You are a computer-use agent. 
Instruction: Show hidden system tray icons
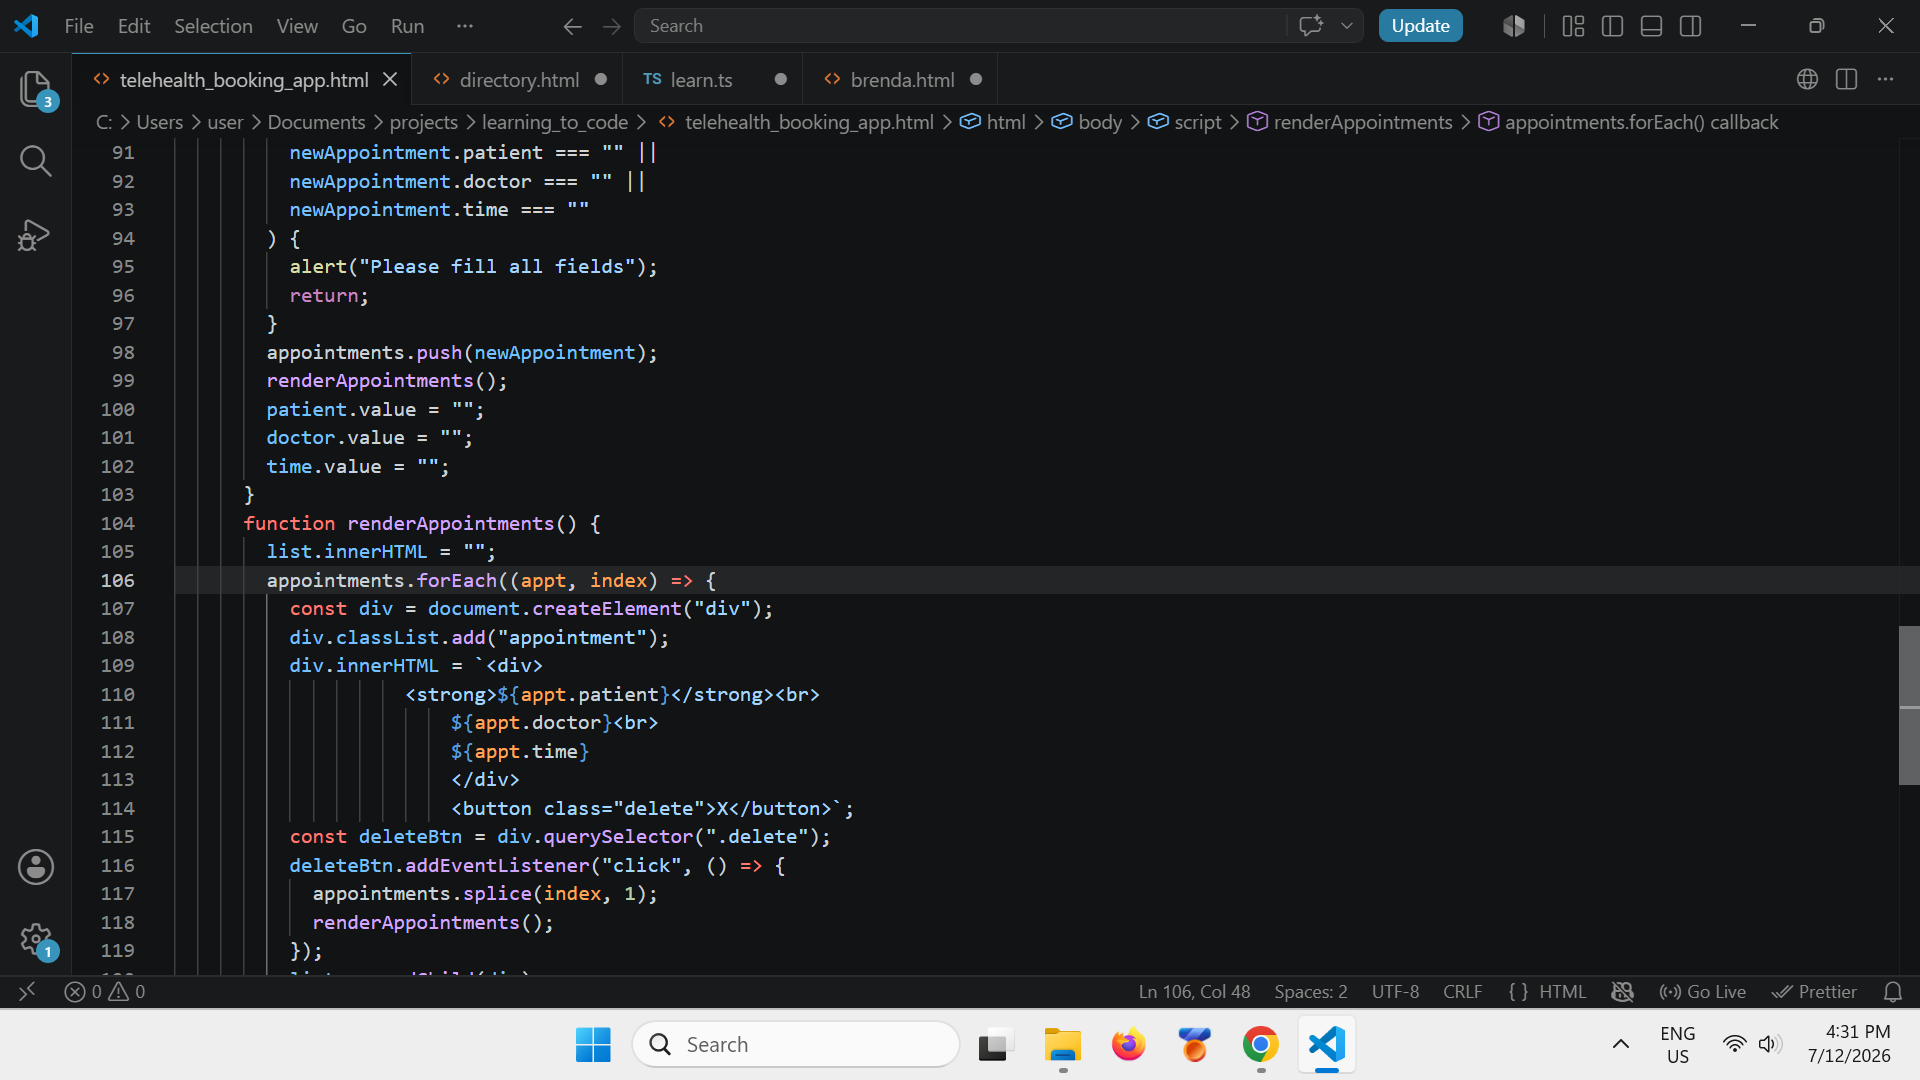pyautogui.click(x=1621, y=1045)
